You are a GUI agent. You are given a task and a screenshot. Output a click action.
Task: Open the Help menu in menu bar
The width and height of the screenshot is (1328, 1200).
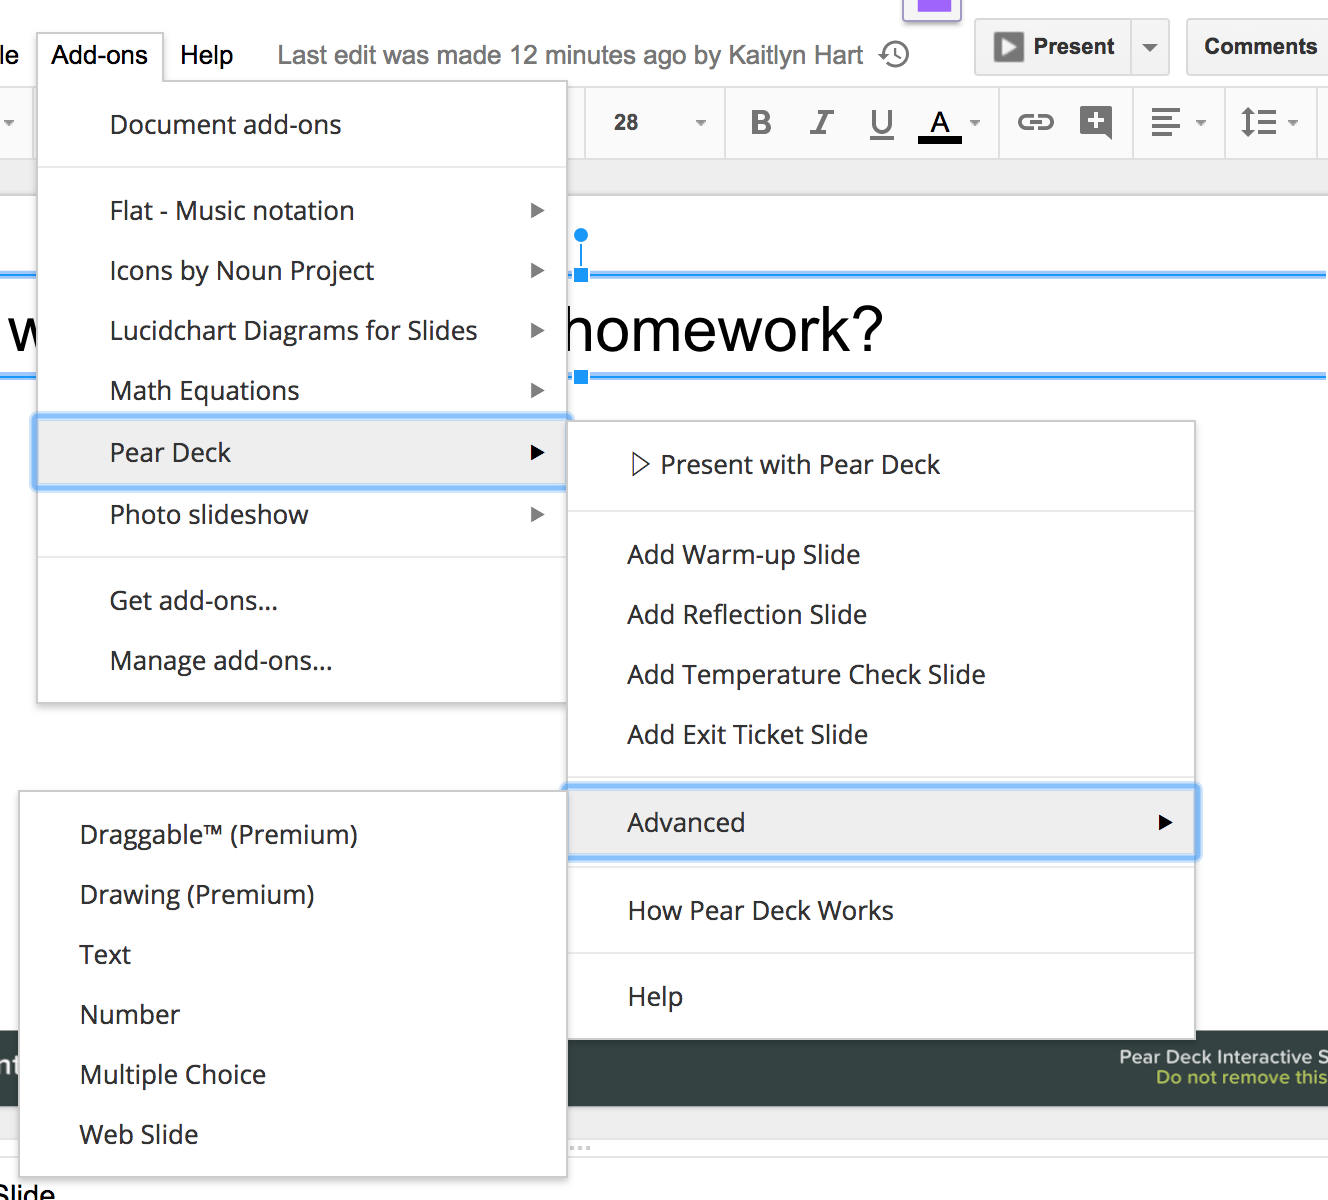point(206,55)
